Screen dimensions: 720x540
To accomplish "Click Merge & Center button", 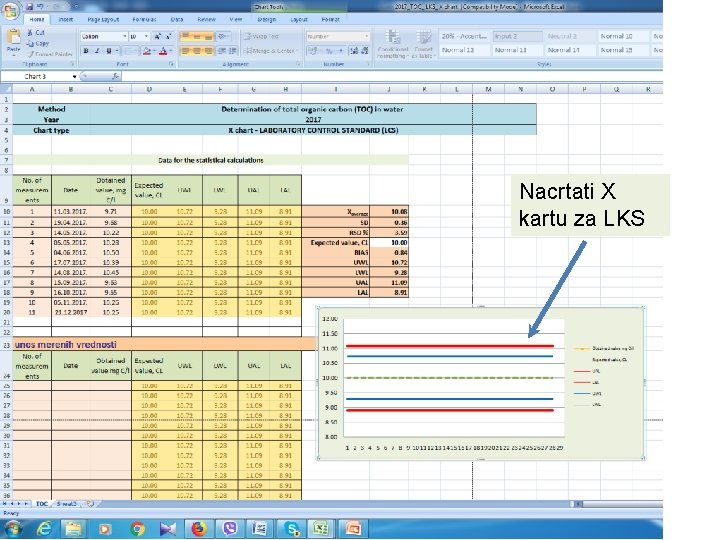I will pyautogui.click(x=271, y=51).
